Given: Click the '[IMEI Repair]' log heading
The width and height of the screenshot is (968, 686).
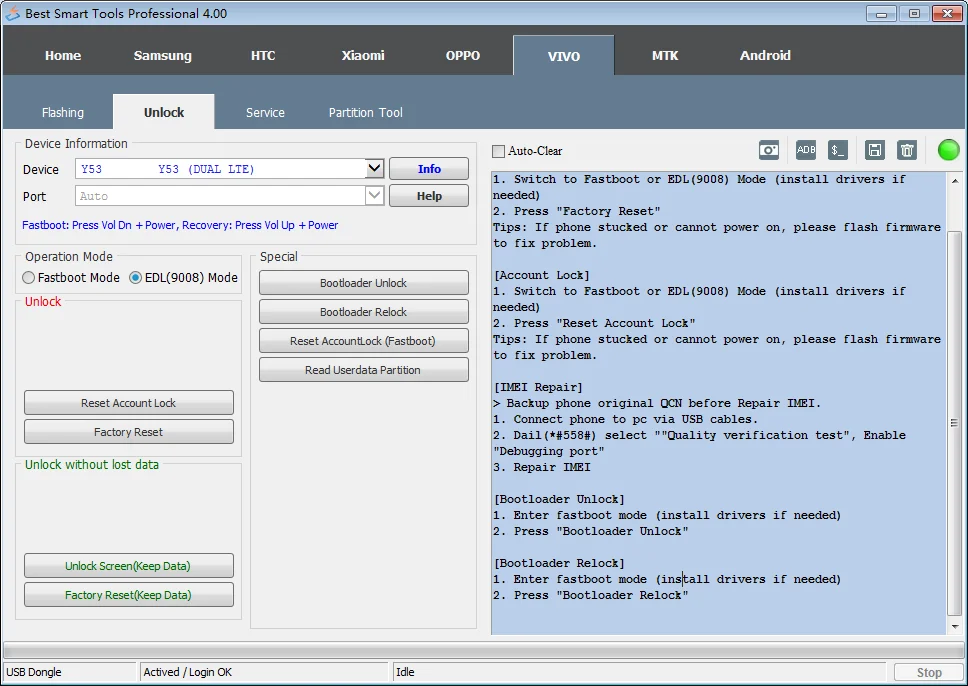Looking at the screenshot, I should 538,387.
